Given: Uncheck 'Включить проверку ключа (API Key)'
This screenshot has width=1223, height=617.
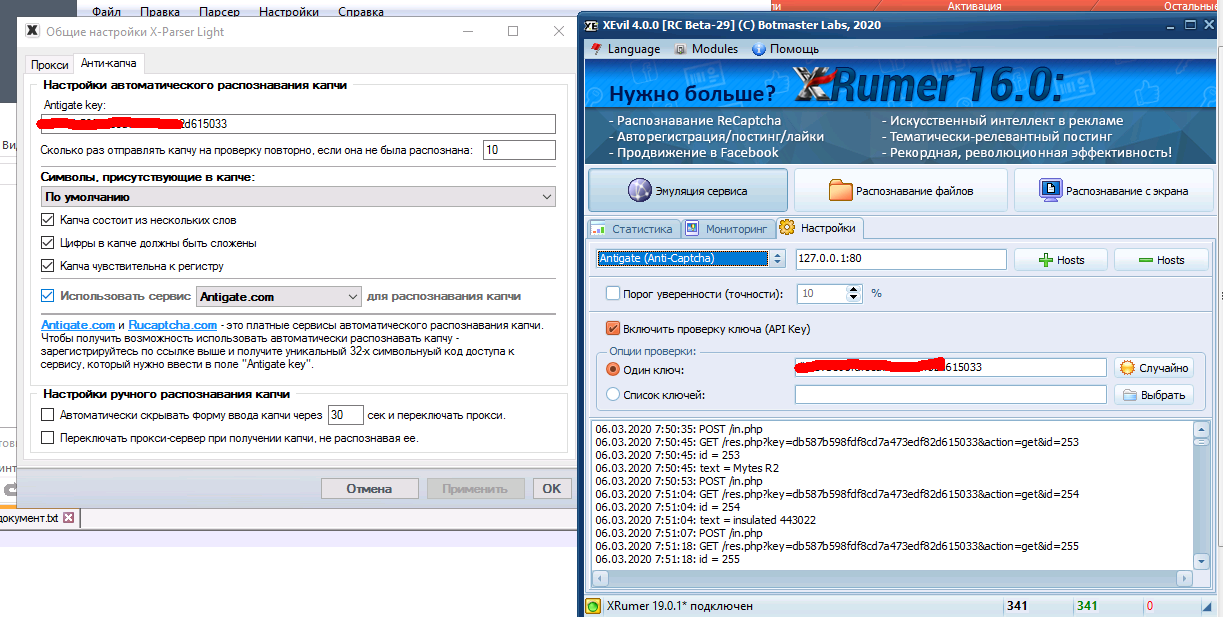Looking at the screenshot, I should [613, 329].
